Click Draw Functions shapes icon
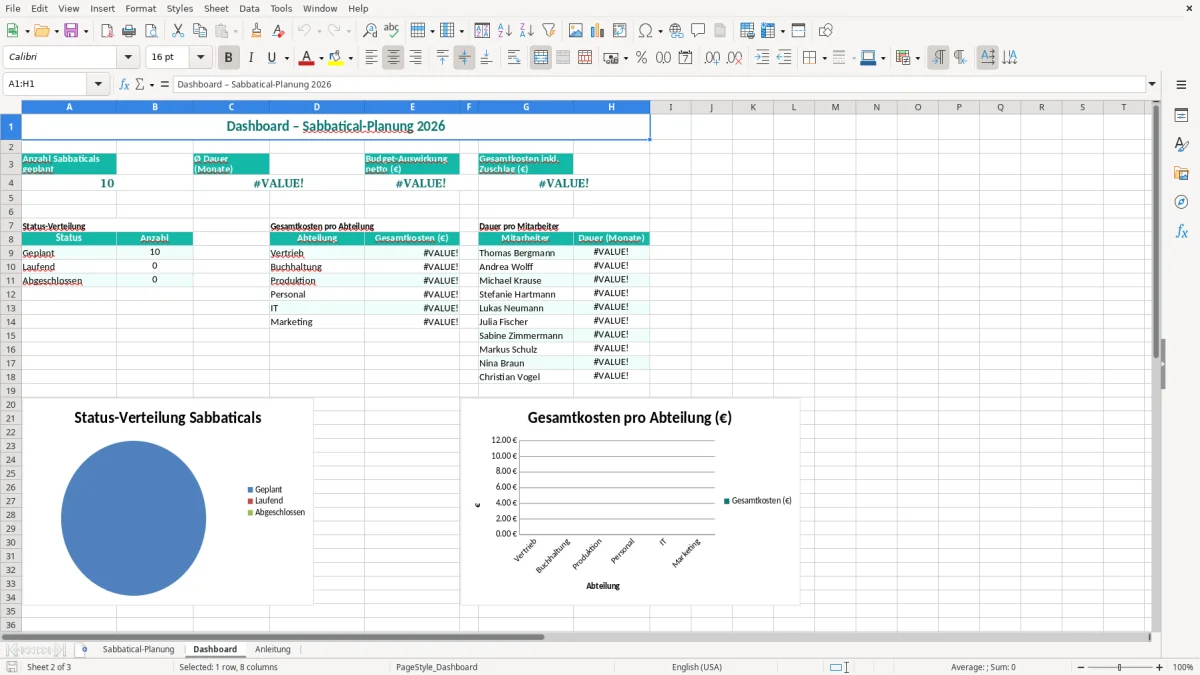Screen dimensions: 1200x675 [x=825, y=31]
